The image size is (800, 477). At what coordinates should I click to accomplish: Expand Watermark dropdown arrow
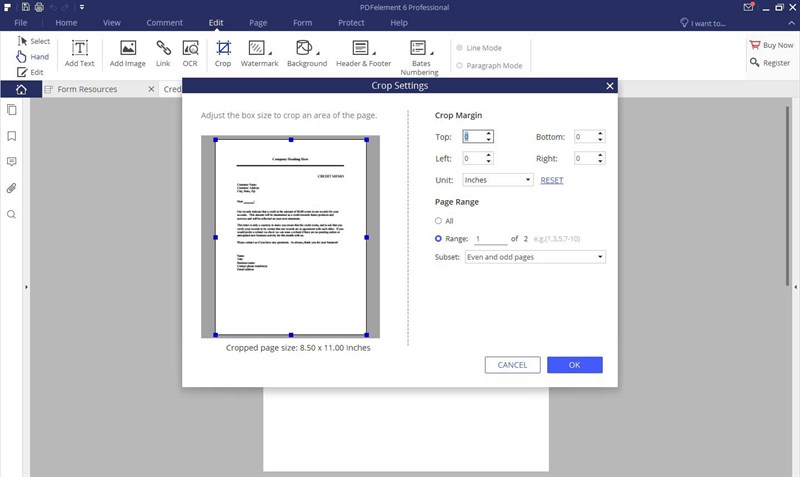pos(270,53)
